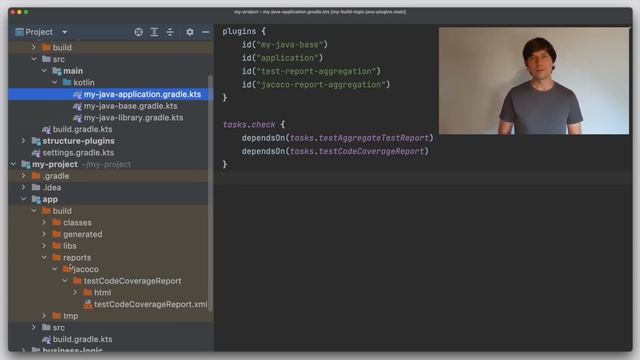This screenshot has height=360, width=640.
Task: Select build.gradle.kts under build-logic
Action: click(x=82, y=129)
